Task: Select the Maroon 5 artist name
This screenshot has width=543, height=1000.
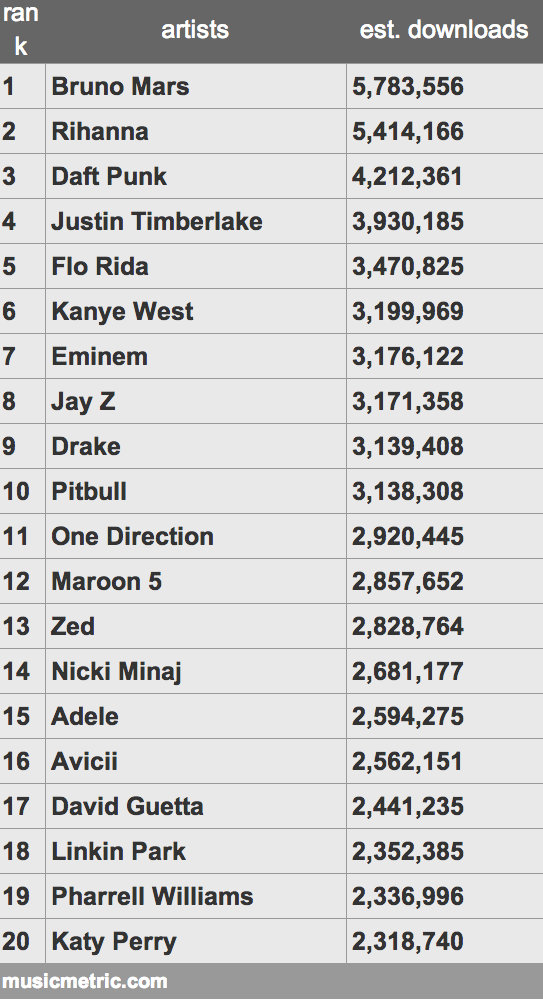Action: pos(107,581)
